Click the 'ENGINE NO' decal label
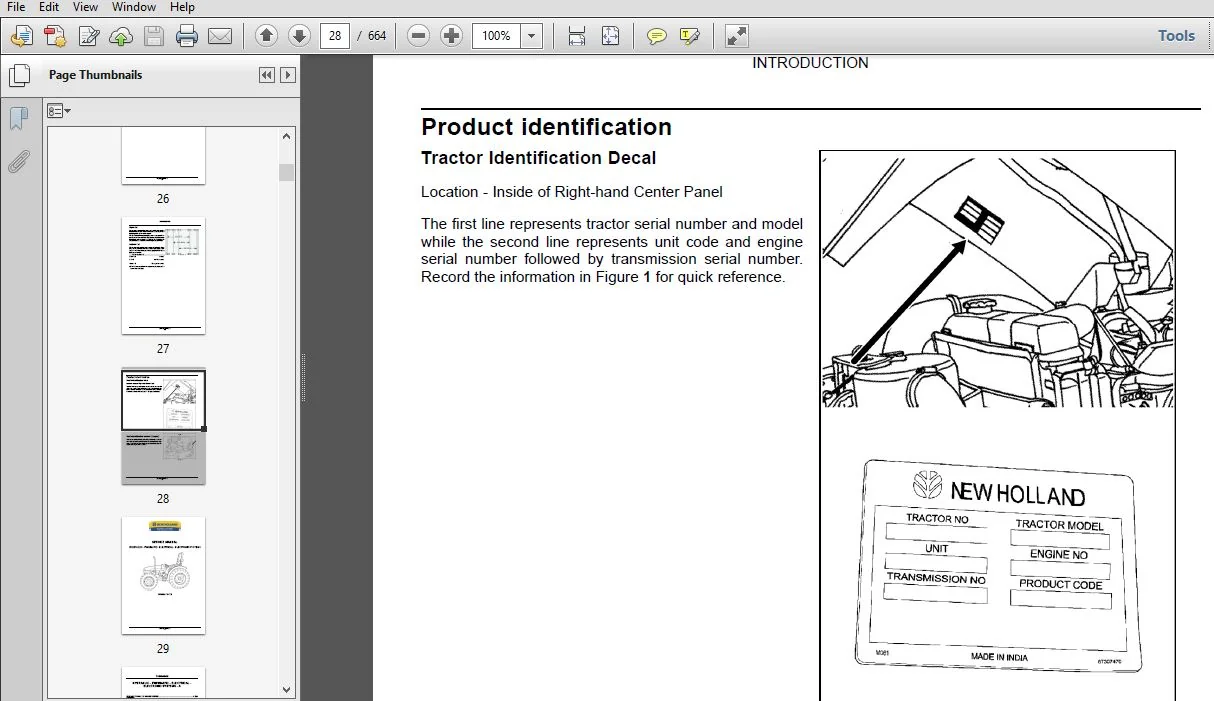1214x701 pixels. coord(1059,554)
